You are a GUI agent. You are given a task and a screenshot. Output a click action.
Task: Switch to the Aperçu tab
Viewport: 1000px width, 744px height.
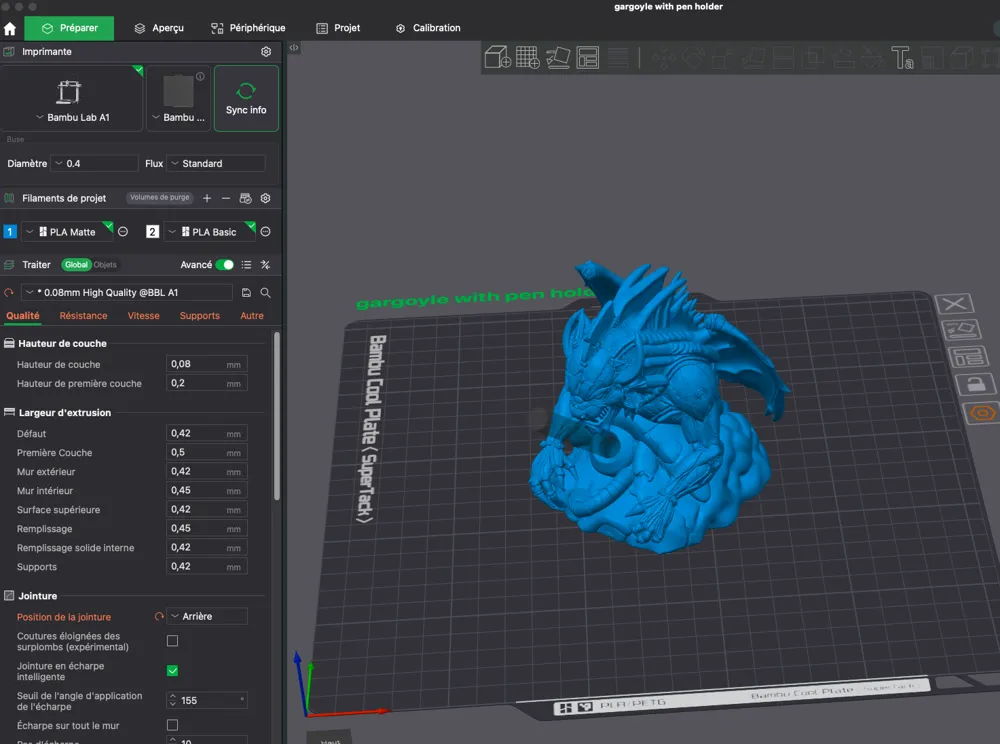click(159, 28)
